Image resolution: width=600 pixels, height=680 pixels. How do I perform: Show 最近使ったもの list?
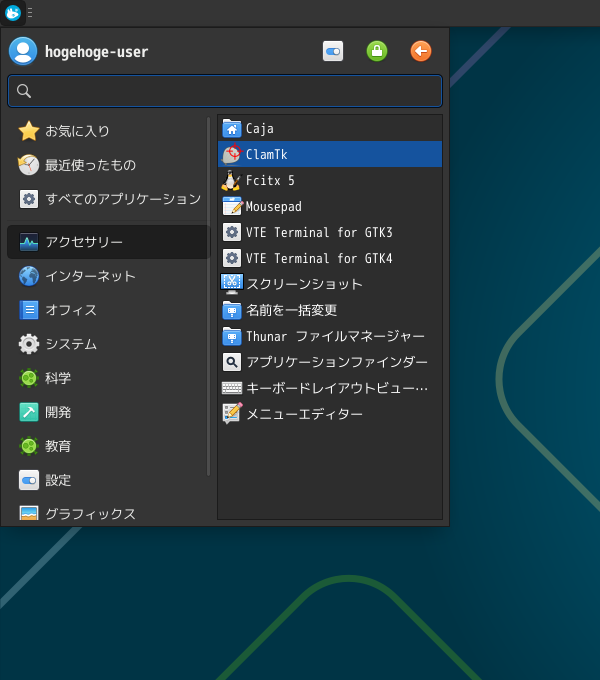pos(109,165)
